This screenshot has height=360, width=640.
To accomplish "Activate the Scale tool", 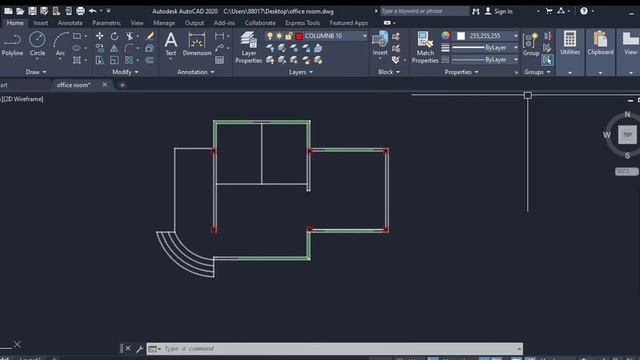I will coord(114,60).
